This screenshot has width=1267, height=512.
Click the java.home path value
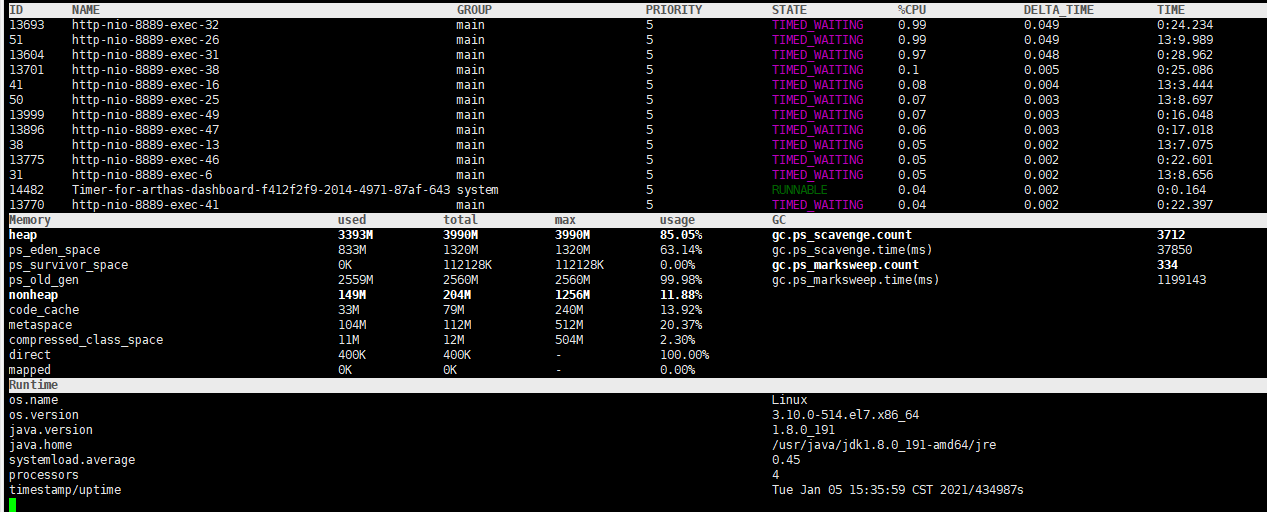[884, 445]
